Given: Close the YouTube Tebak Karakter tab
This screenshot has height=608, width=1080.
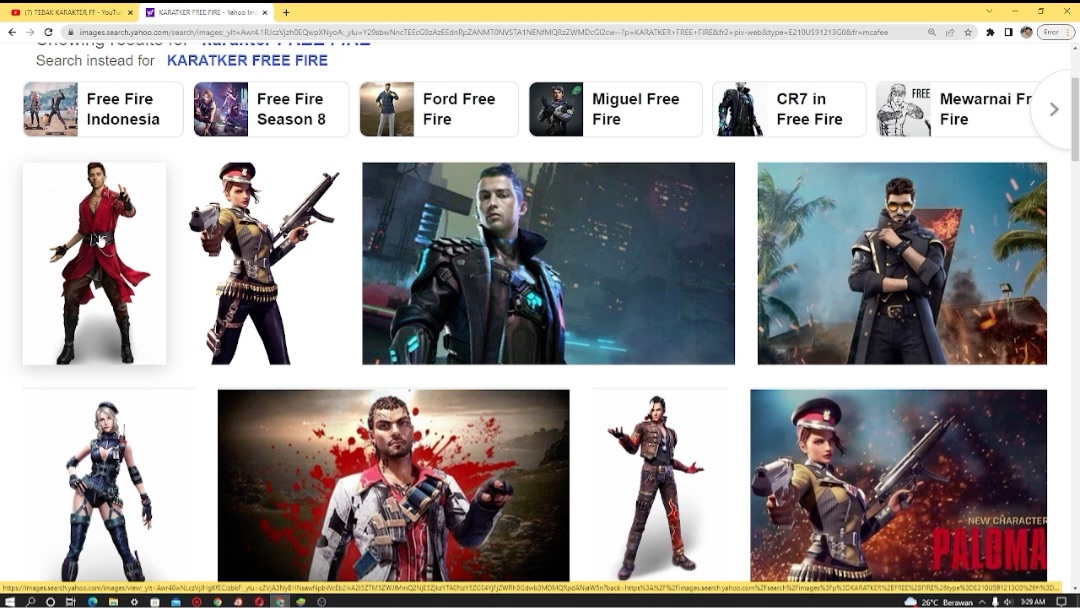Looking at the screenshot, I should point(130,12).
